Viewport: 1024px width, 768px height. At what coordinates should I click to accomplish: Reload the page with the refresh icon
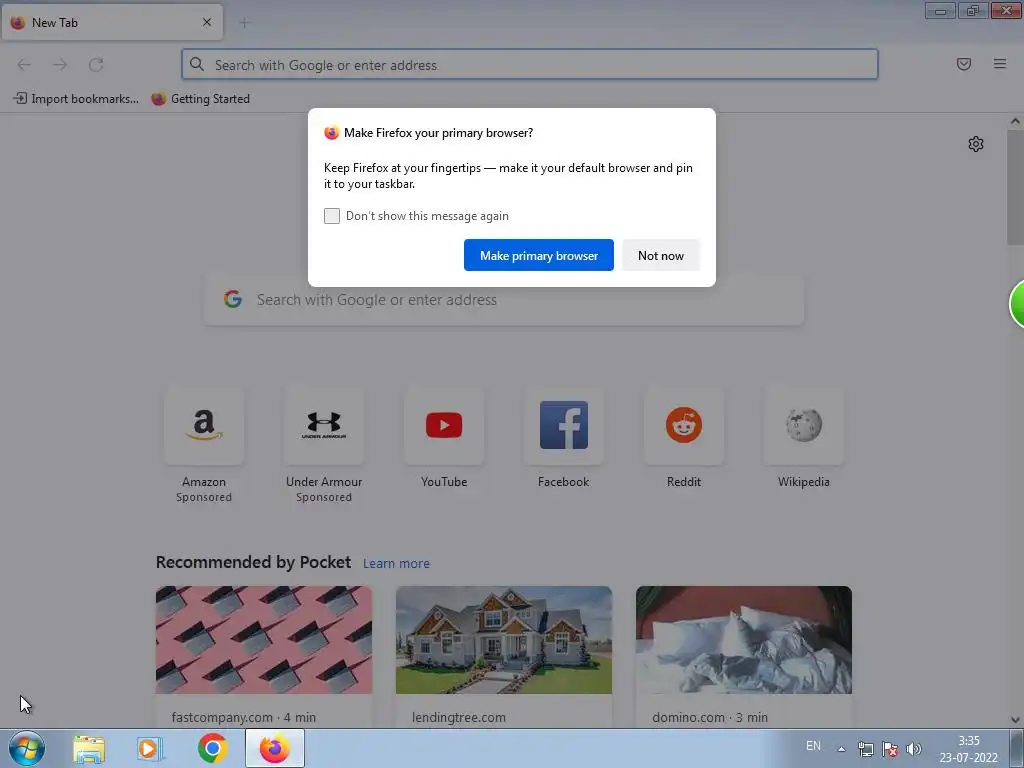click(x=96, y=65)
